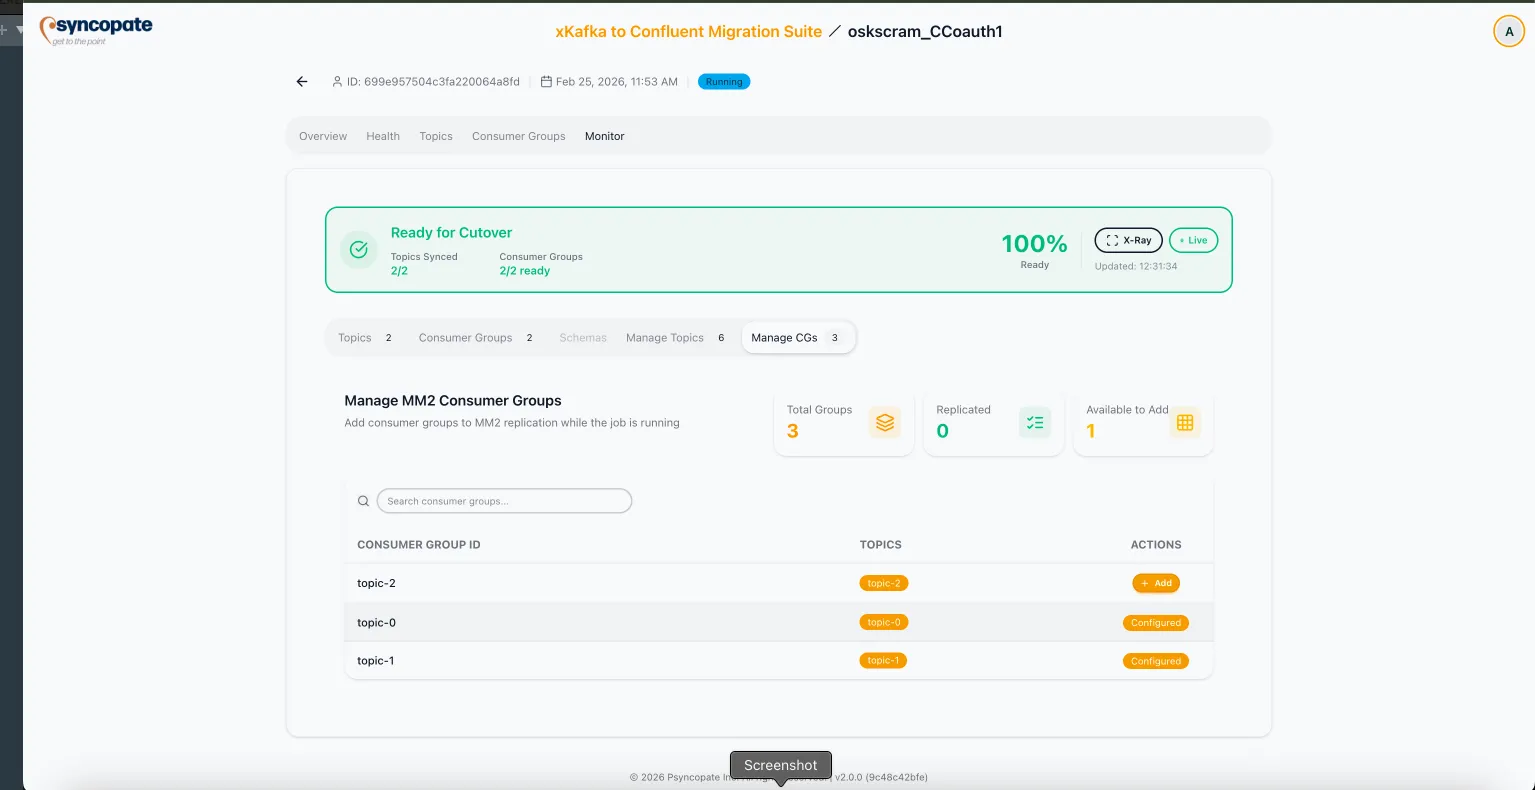Click the layers icon on the Total Groups card
The image size is (1535, 790).
click(x=884, y=422)
